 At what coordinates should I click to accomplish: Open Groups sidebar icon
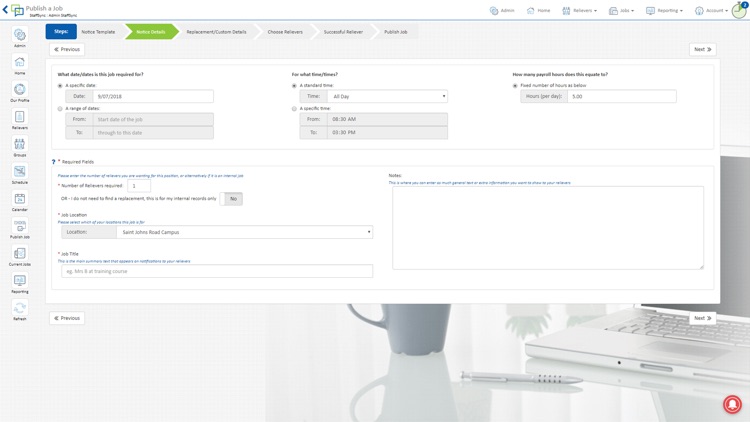[x=20, y=147]
